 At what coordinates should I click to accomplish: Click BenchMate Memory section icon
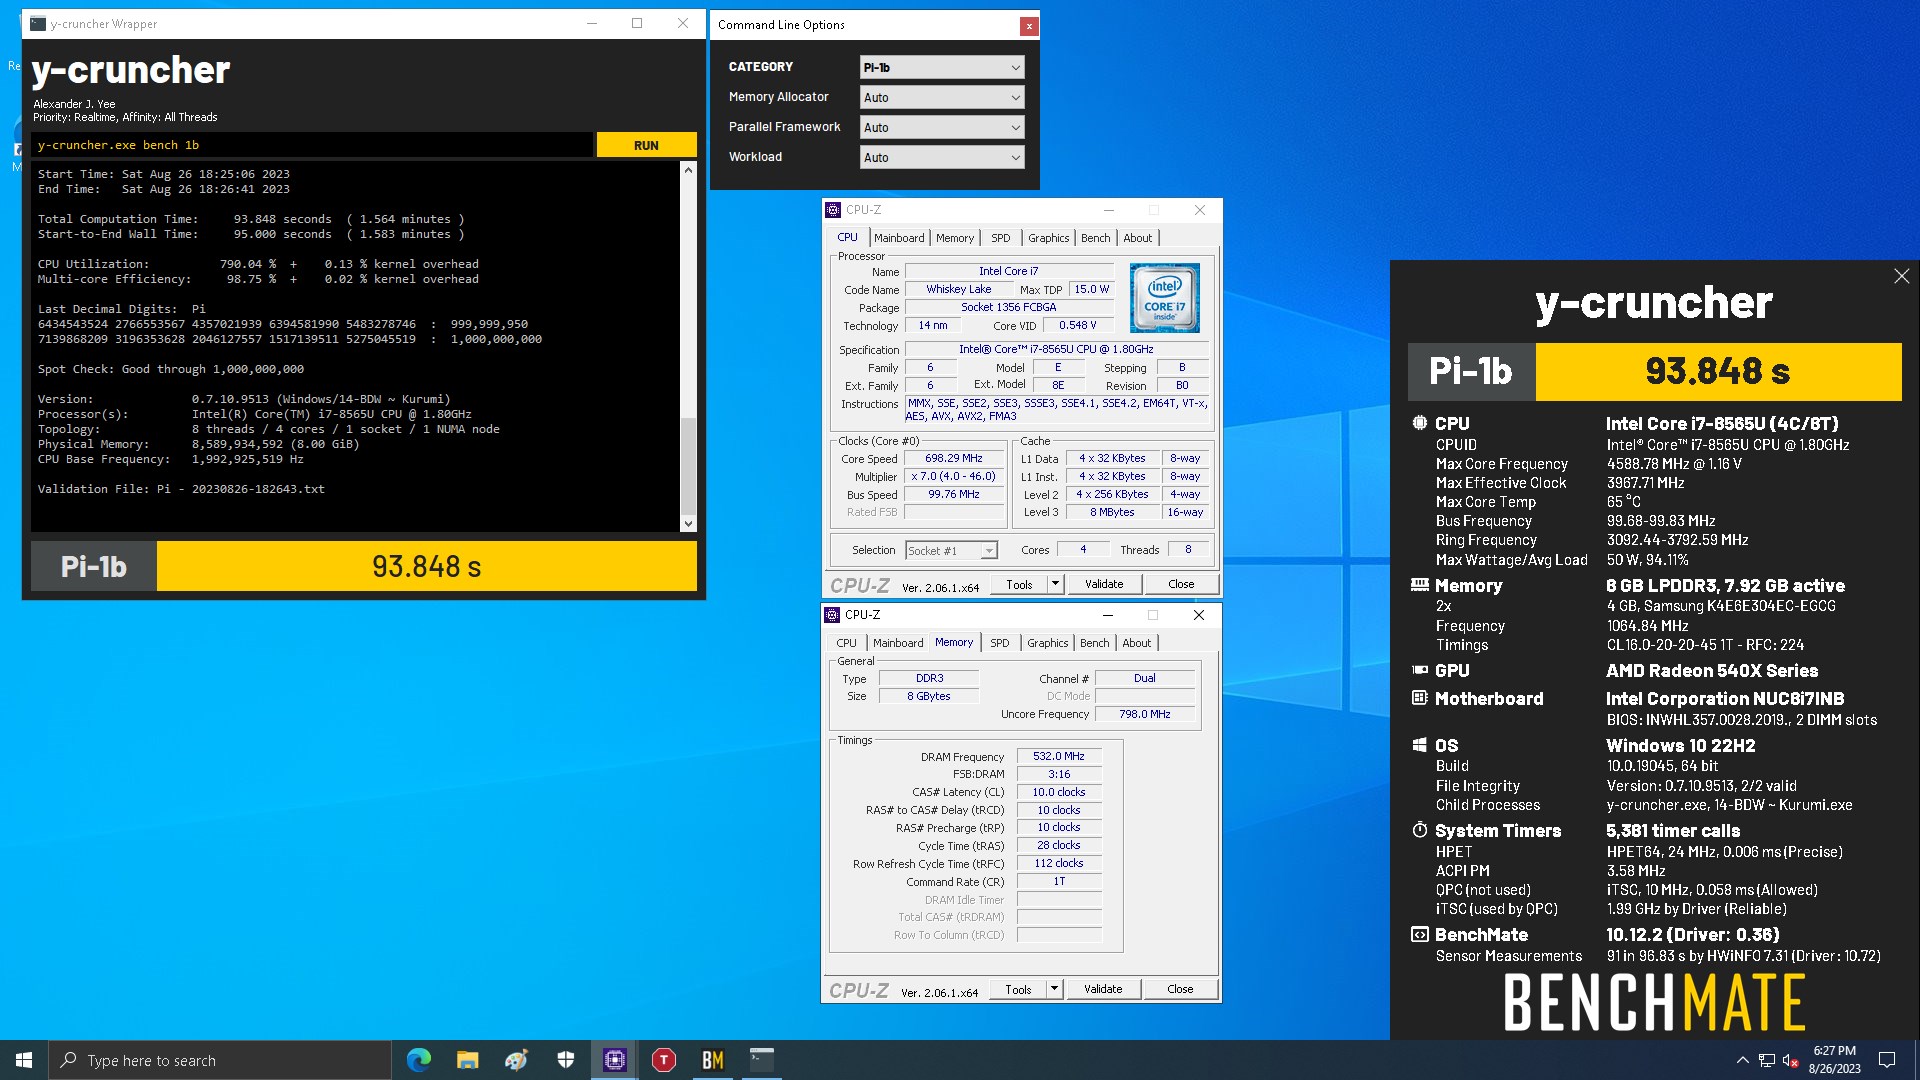[x=1419, y=585]
